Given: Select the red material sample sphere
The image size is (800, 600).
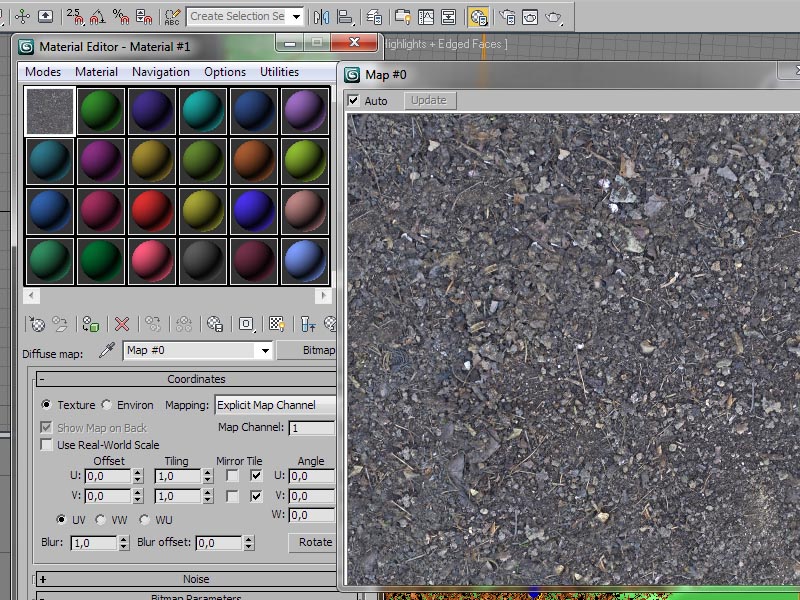Looking at the screenshot, I should (151, 212).
